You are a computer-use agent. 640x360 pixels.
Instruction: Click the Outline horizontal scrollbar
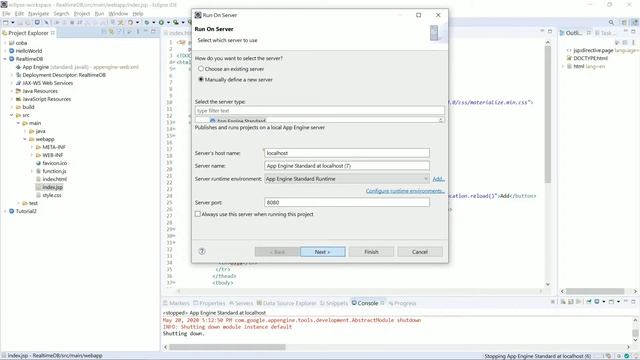tap(595, 291)
